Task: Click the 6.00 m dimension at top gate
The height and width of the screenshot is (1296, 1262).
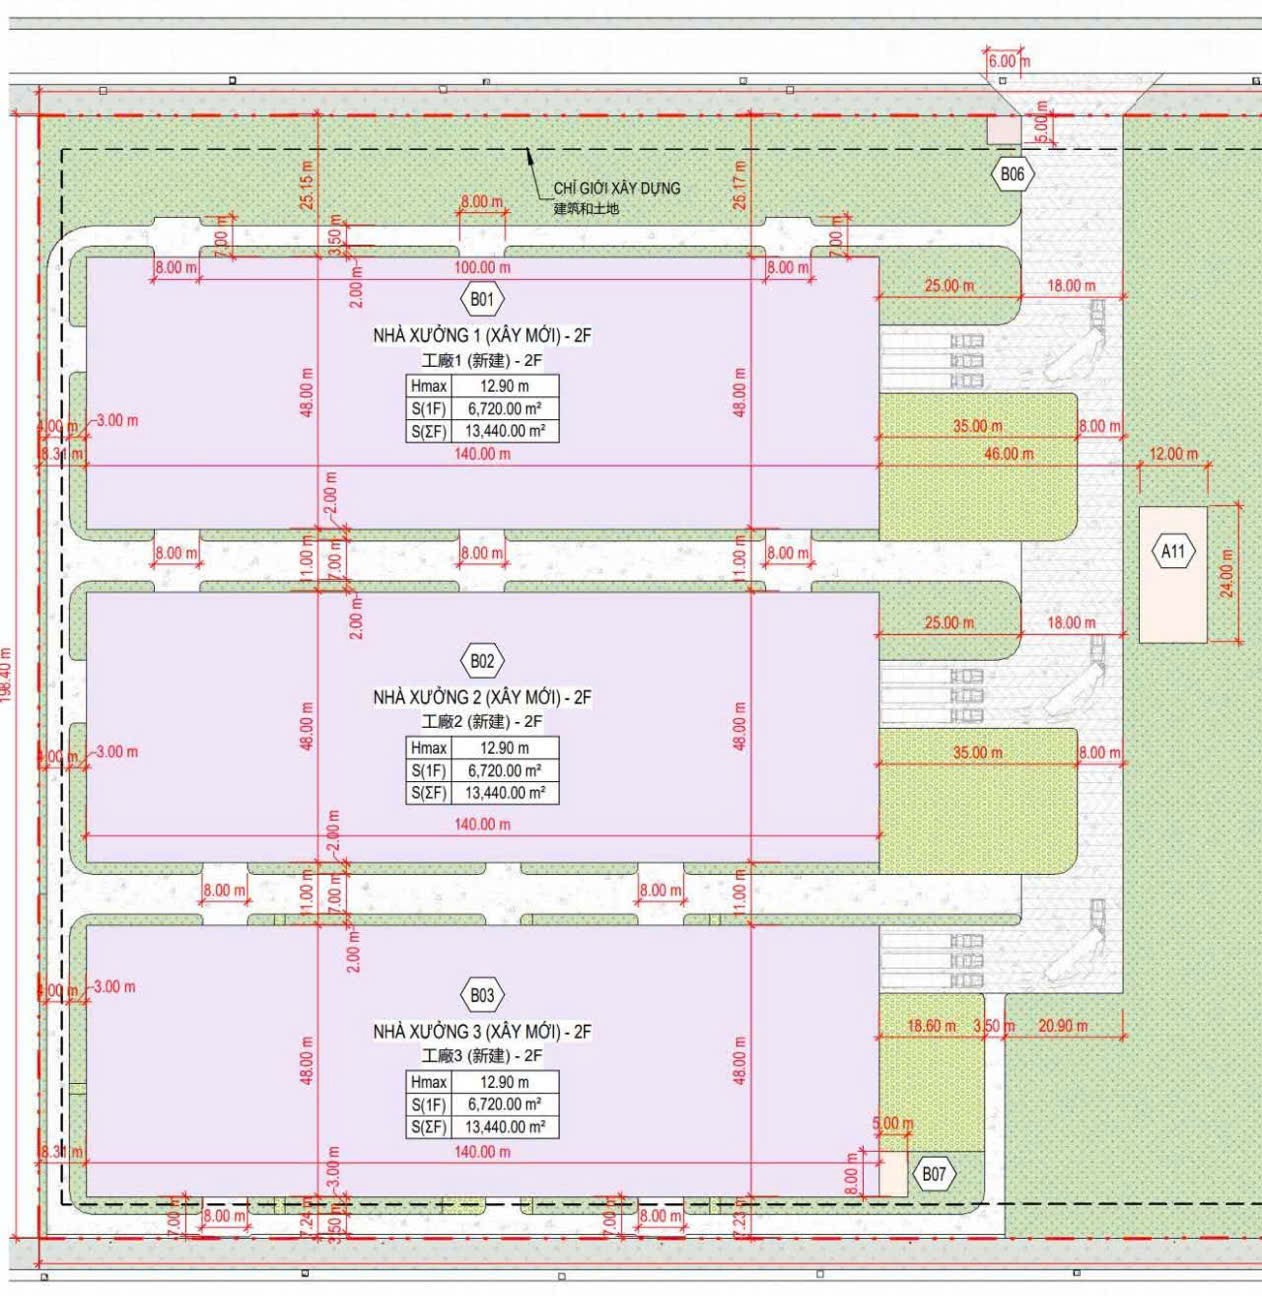Action: [1004, 61]
